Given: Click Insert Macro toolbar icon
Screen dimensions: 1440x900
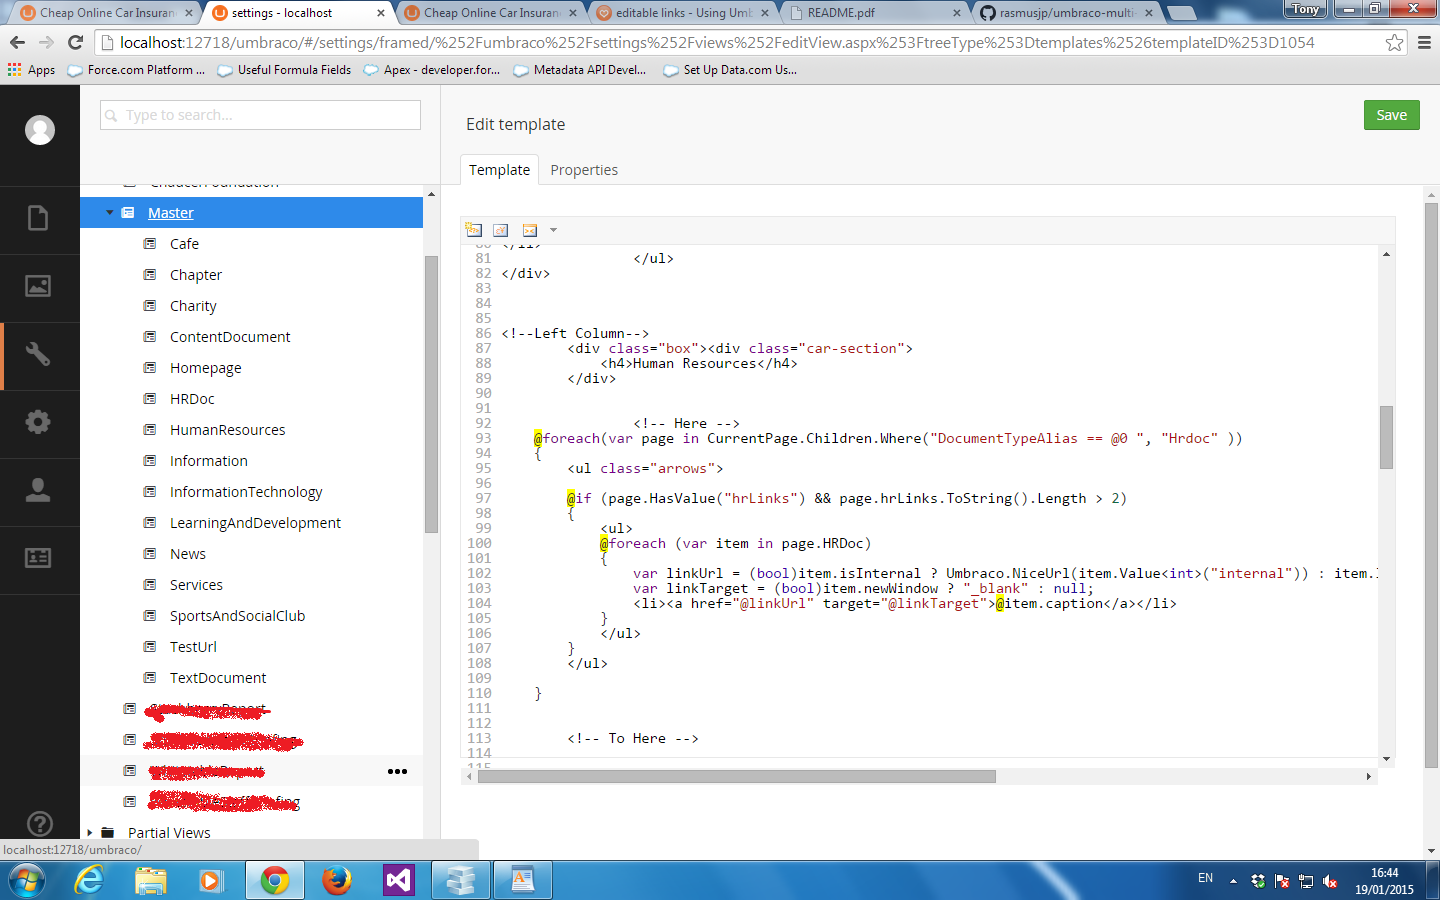Looking at the screenshot, I should click(530, 230).
